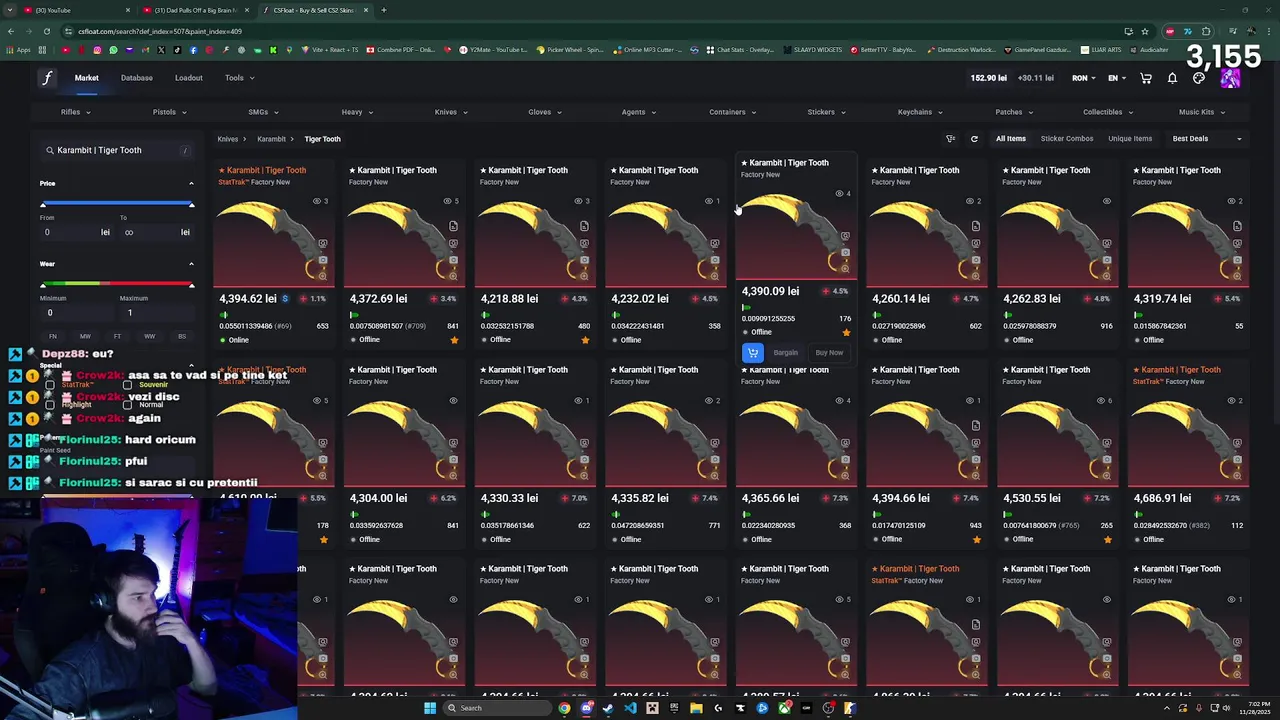
Task: Open the Tools menu
Action: [x=239, y=78]
